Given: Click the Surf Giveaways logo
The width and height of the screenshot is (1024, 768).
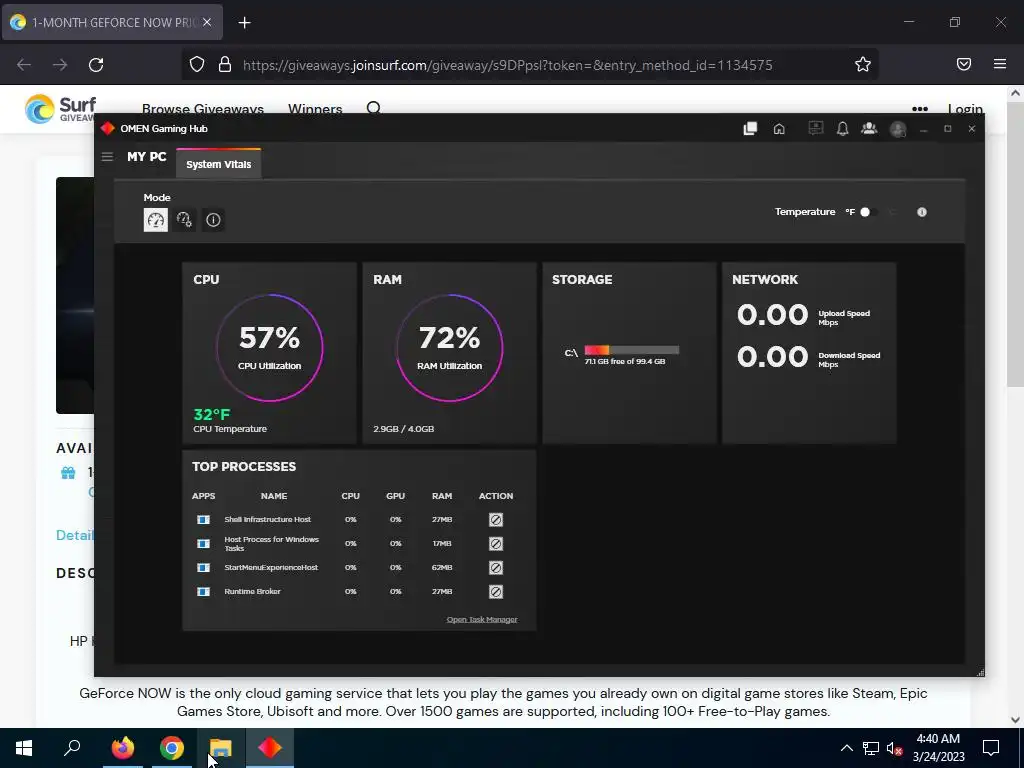Looking at the screenshot, I should coord(60,109).
